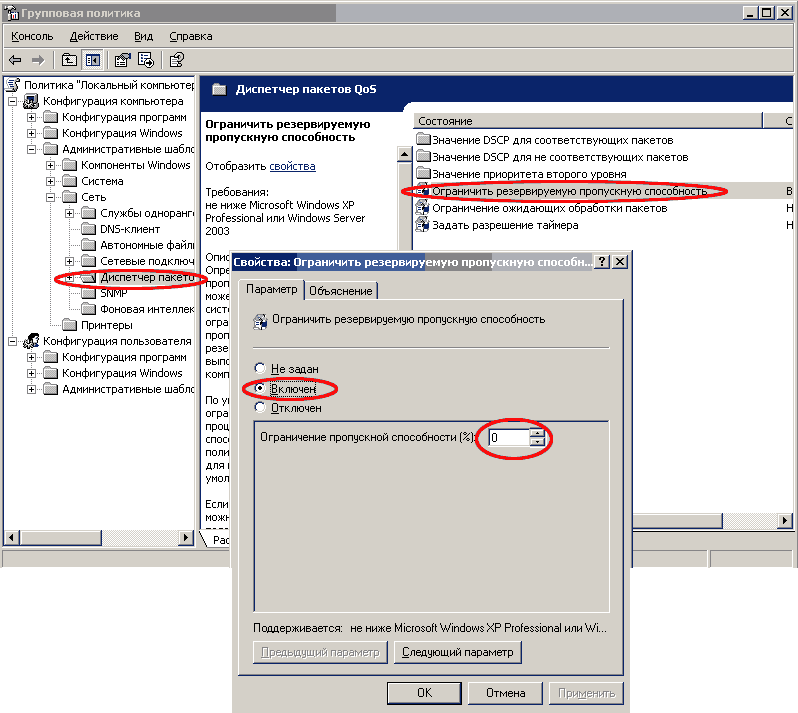The height and width of the screenshot is (713, 798).
Task: Select the Не задан radio button
Action: point(260,368)
